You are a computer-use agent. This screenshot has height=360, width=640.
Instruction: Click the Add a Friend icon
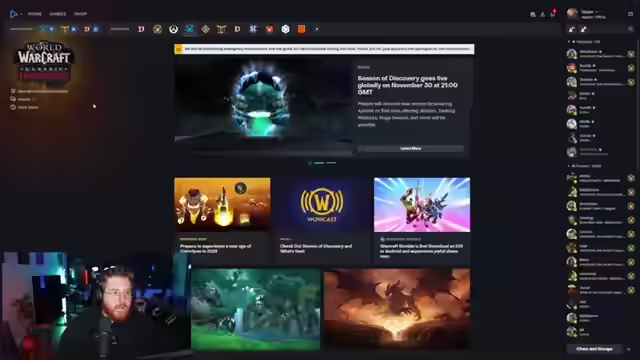point(572,29)
